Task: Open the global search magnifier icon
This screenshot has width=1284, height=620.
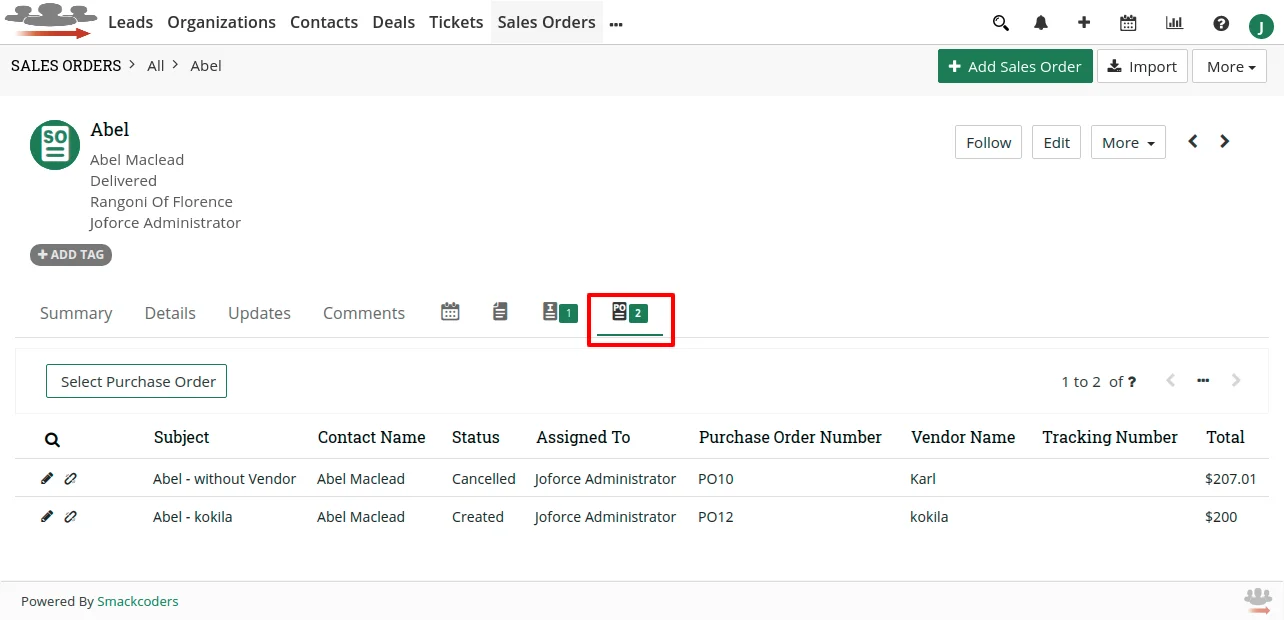Action: (x=1001, y=22)
